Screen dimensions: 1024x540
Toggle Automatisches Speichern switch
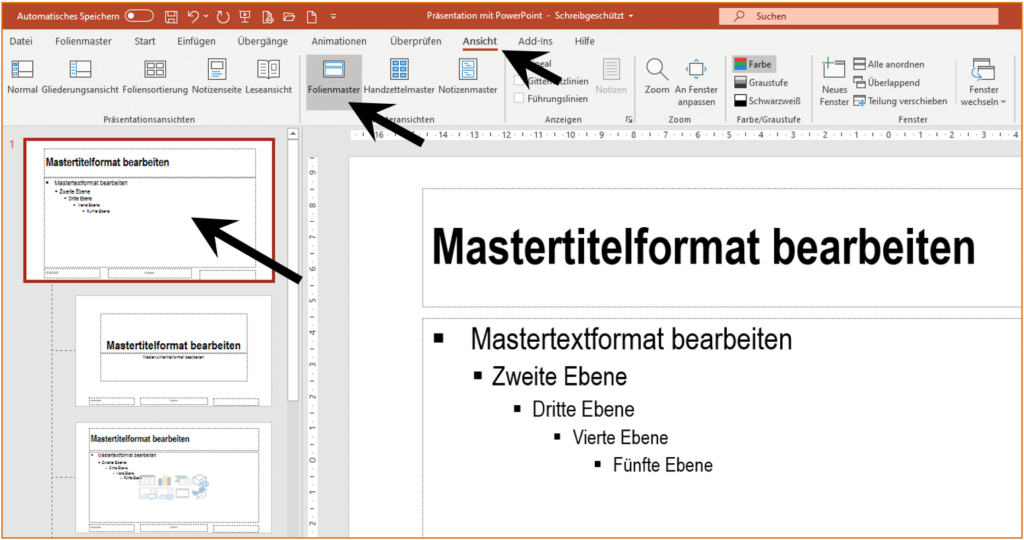coord(139,16)
